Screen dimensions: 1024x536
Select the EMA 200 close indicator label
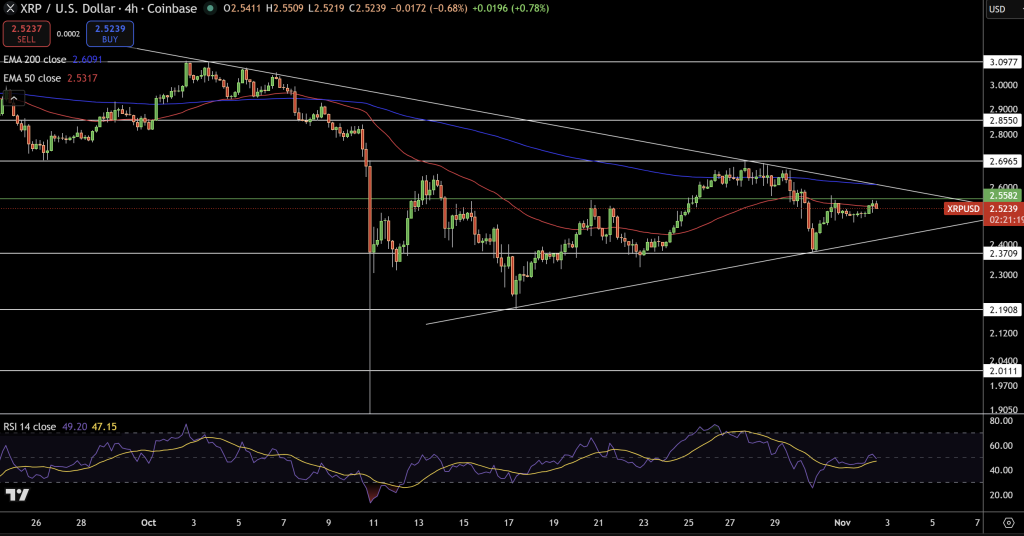pos(35,59)
